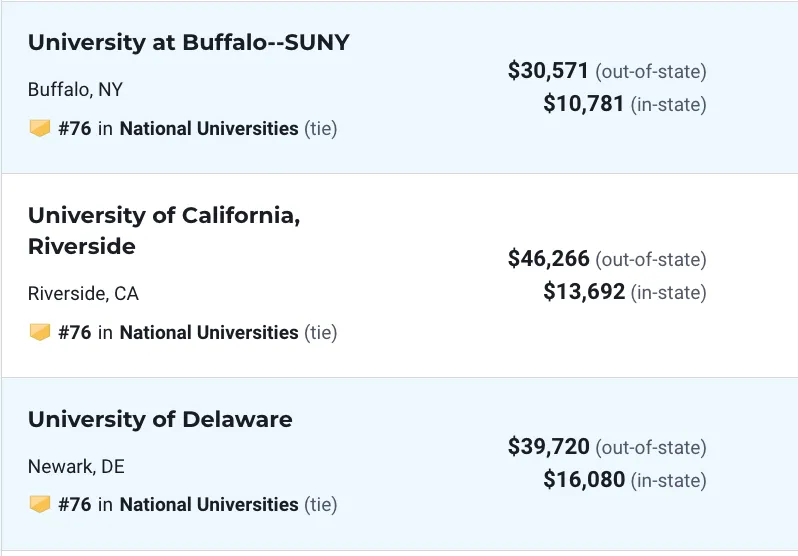Image resolution: width=798 pixels, height=556 pixels.
Task: Click Delaware's $39,720 out-of-state tuition
Action: pyautogui.click(x=548, y=446)
